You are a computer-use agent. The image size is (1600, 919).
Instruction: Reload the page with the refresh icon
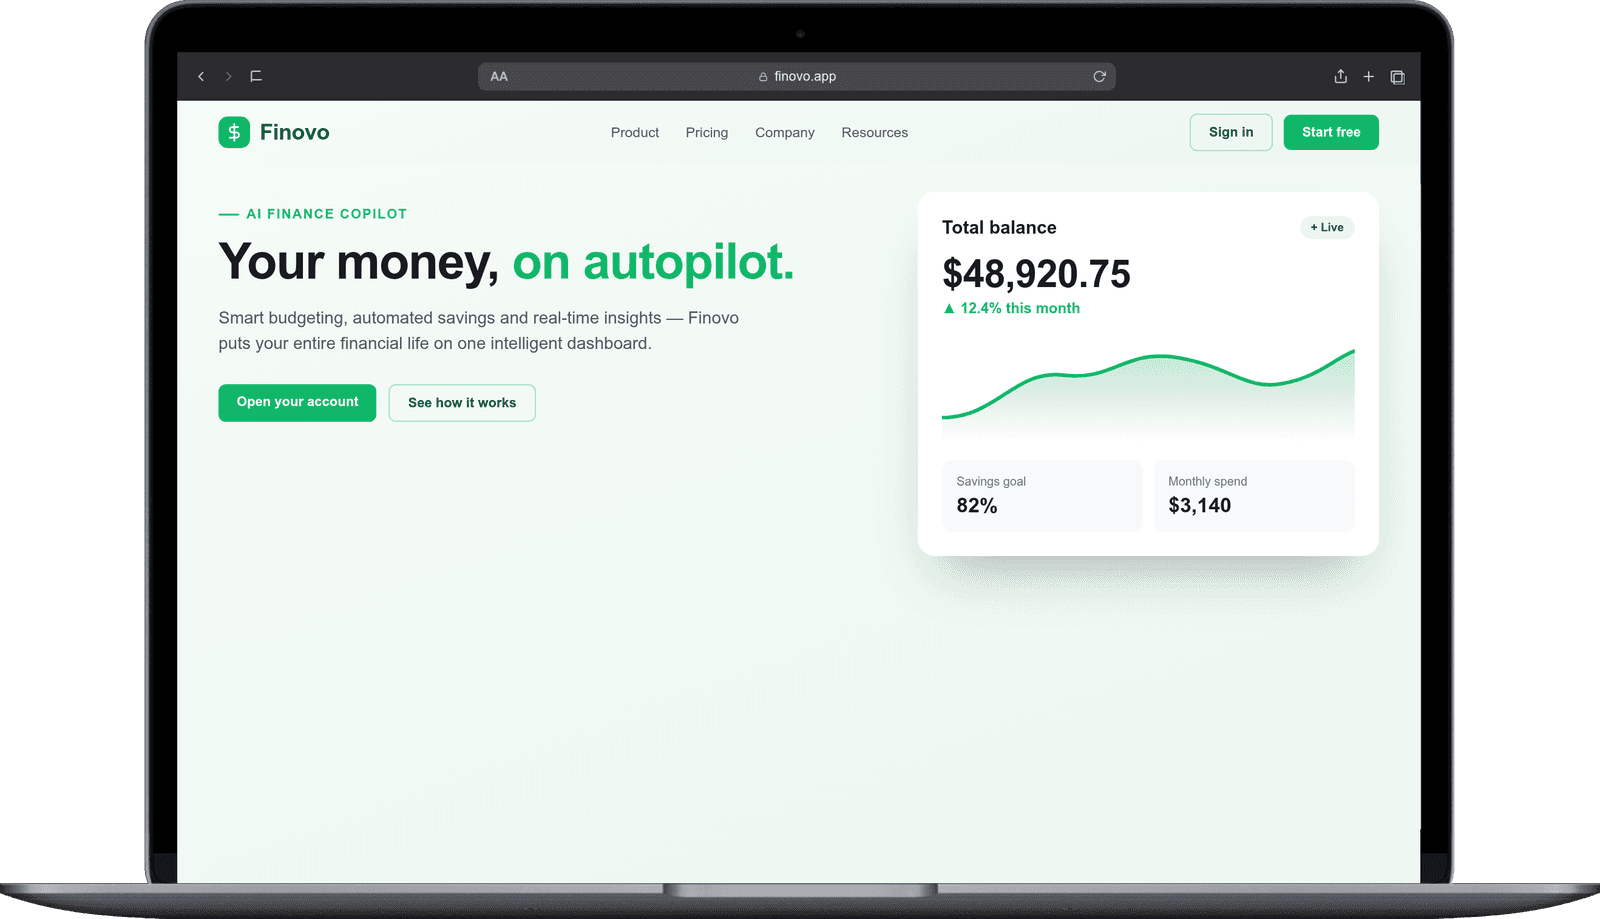(1099, 76)
